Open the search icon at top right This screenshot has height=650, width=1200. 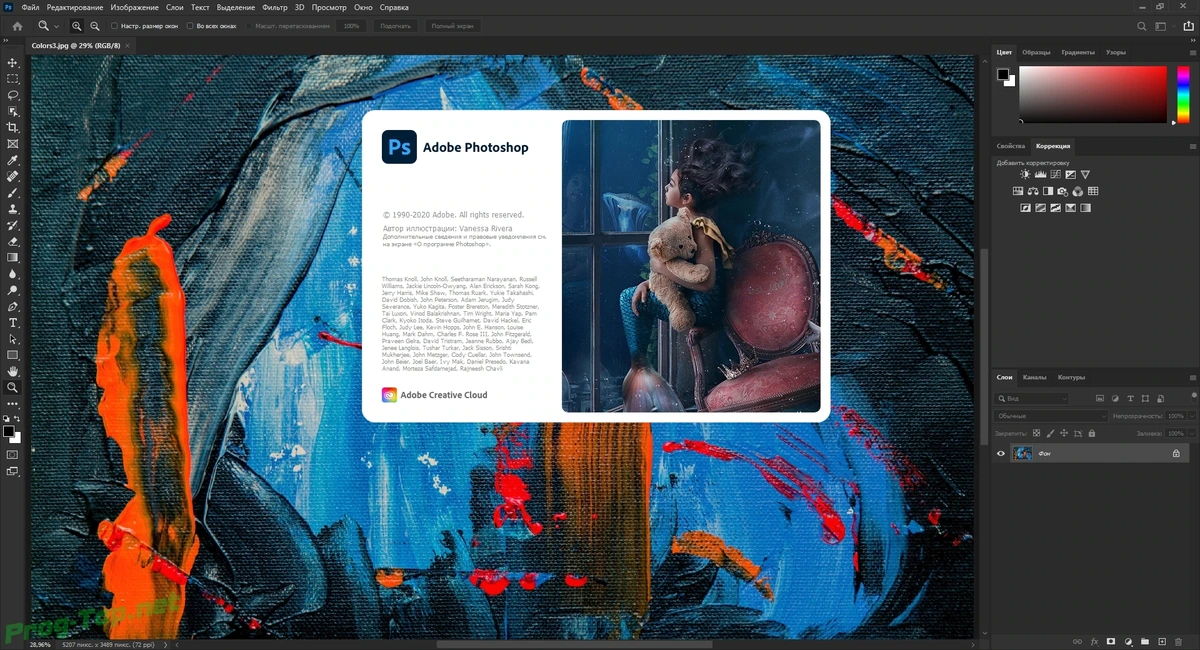(1142, 26)
